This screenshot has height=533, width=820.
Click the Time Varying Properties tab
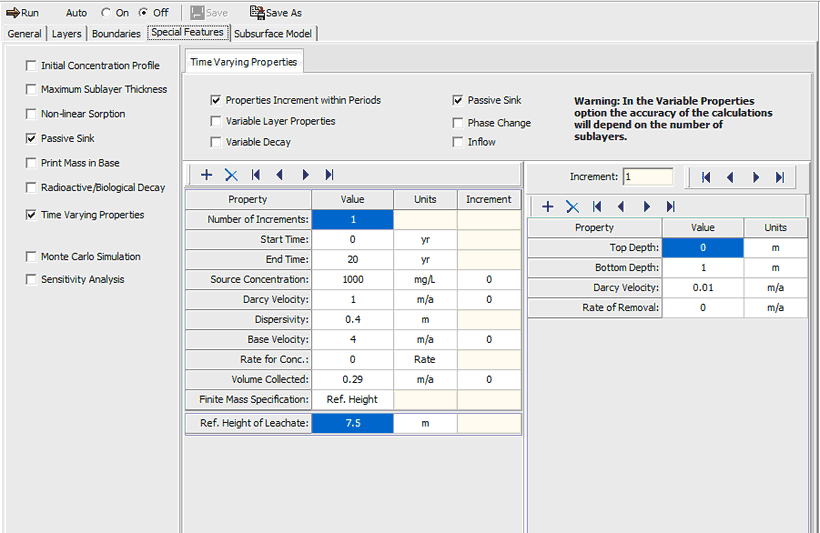click(244, 62)
